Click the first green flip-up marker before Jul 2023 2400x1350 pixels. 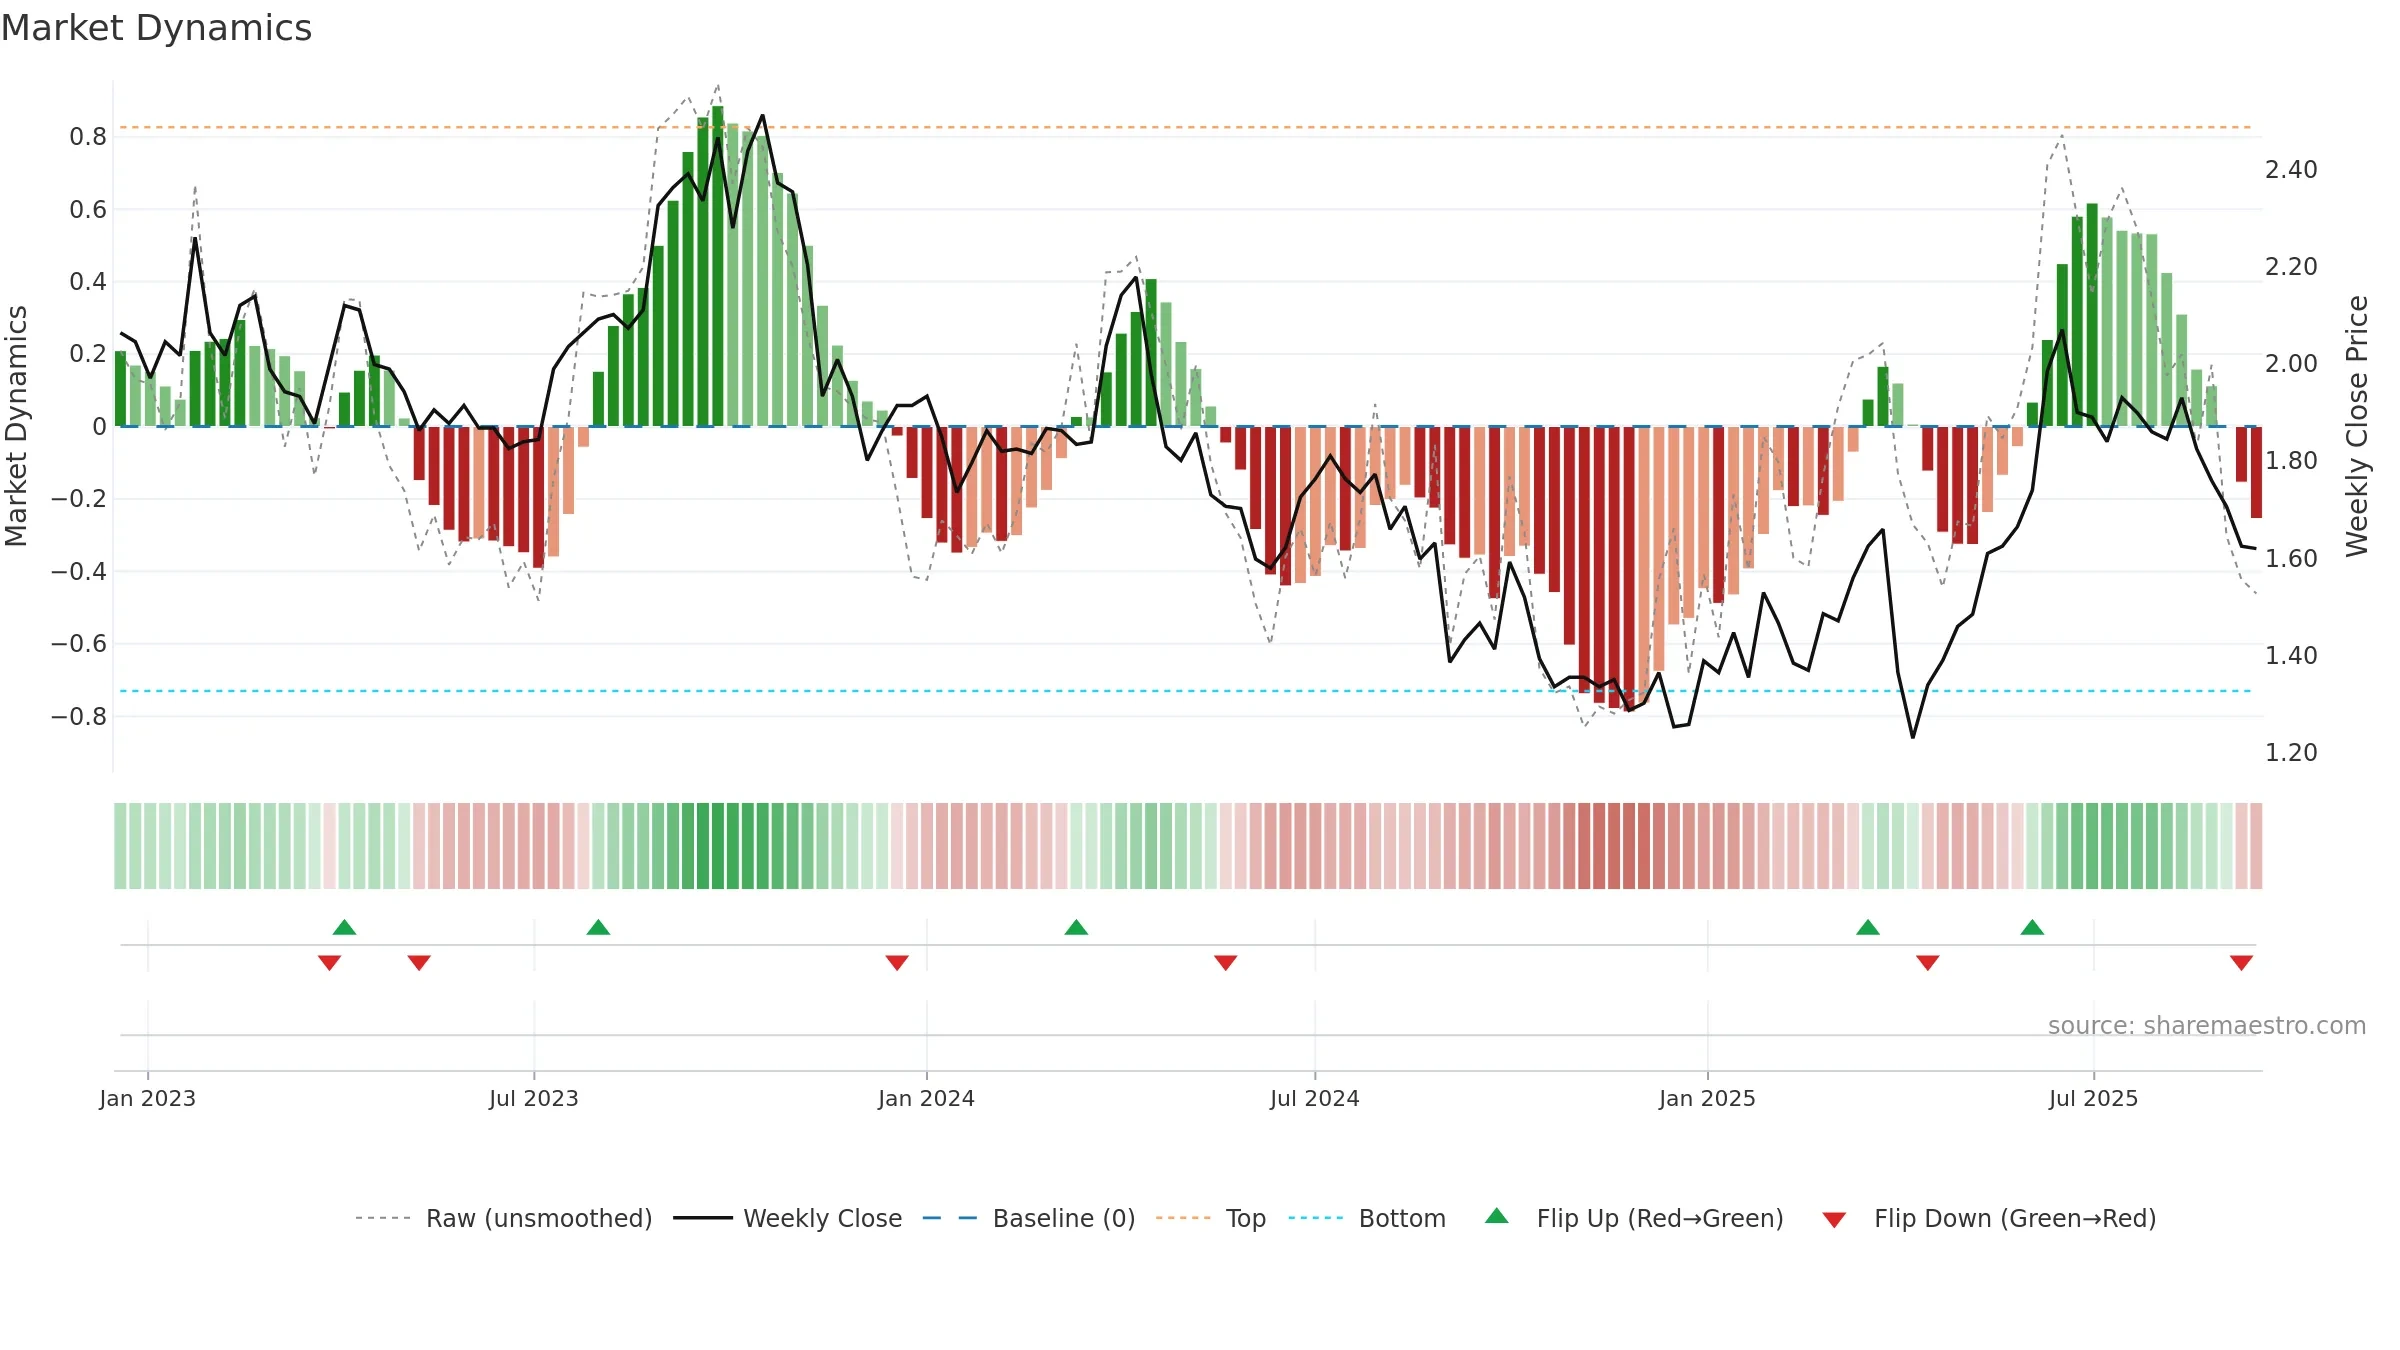click(x=344, y=927)
